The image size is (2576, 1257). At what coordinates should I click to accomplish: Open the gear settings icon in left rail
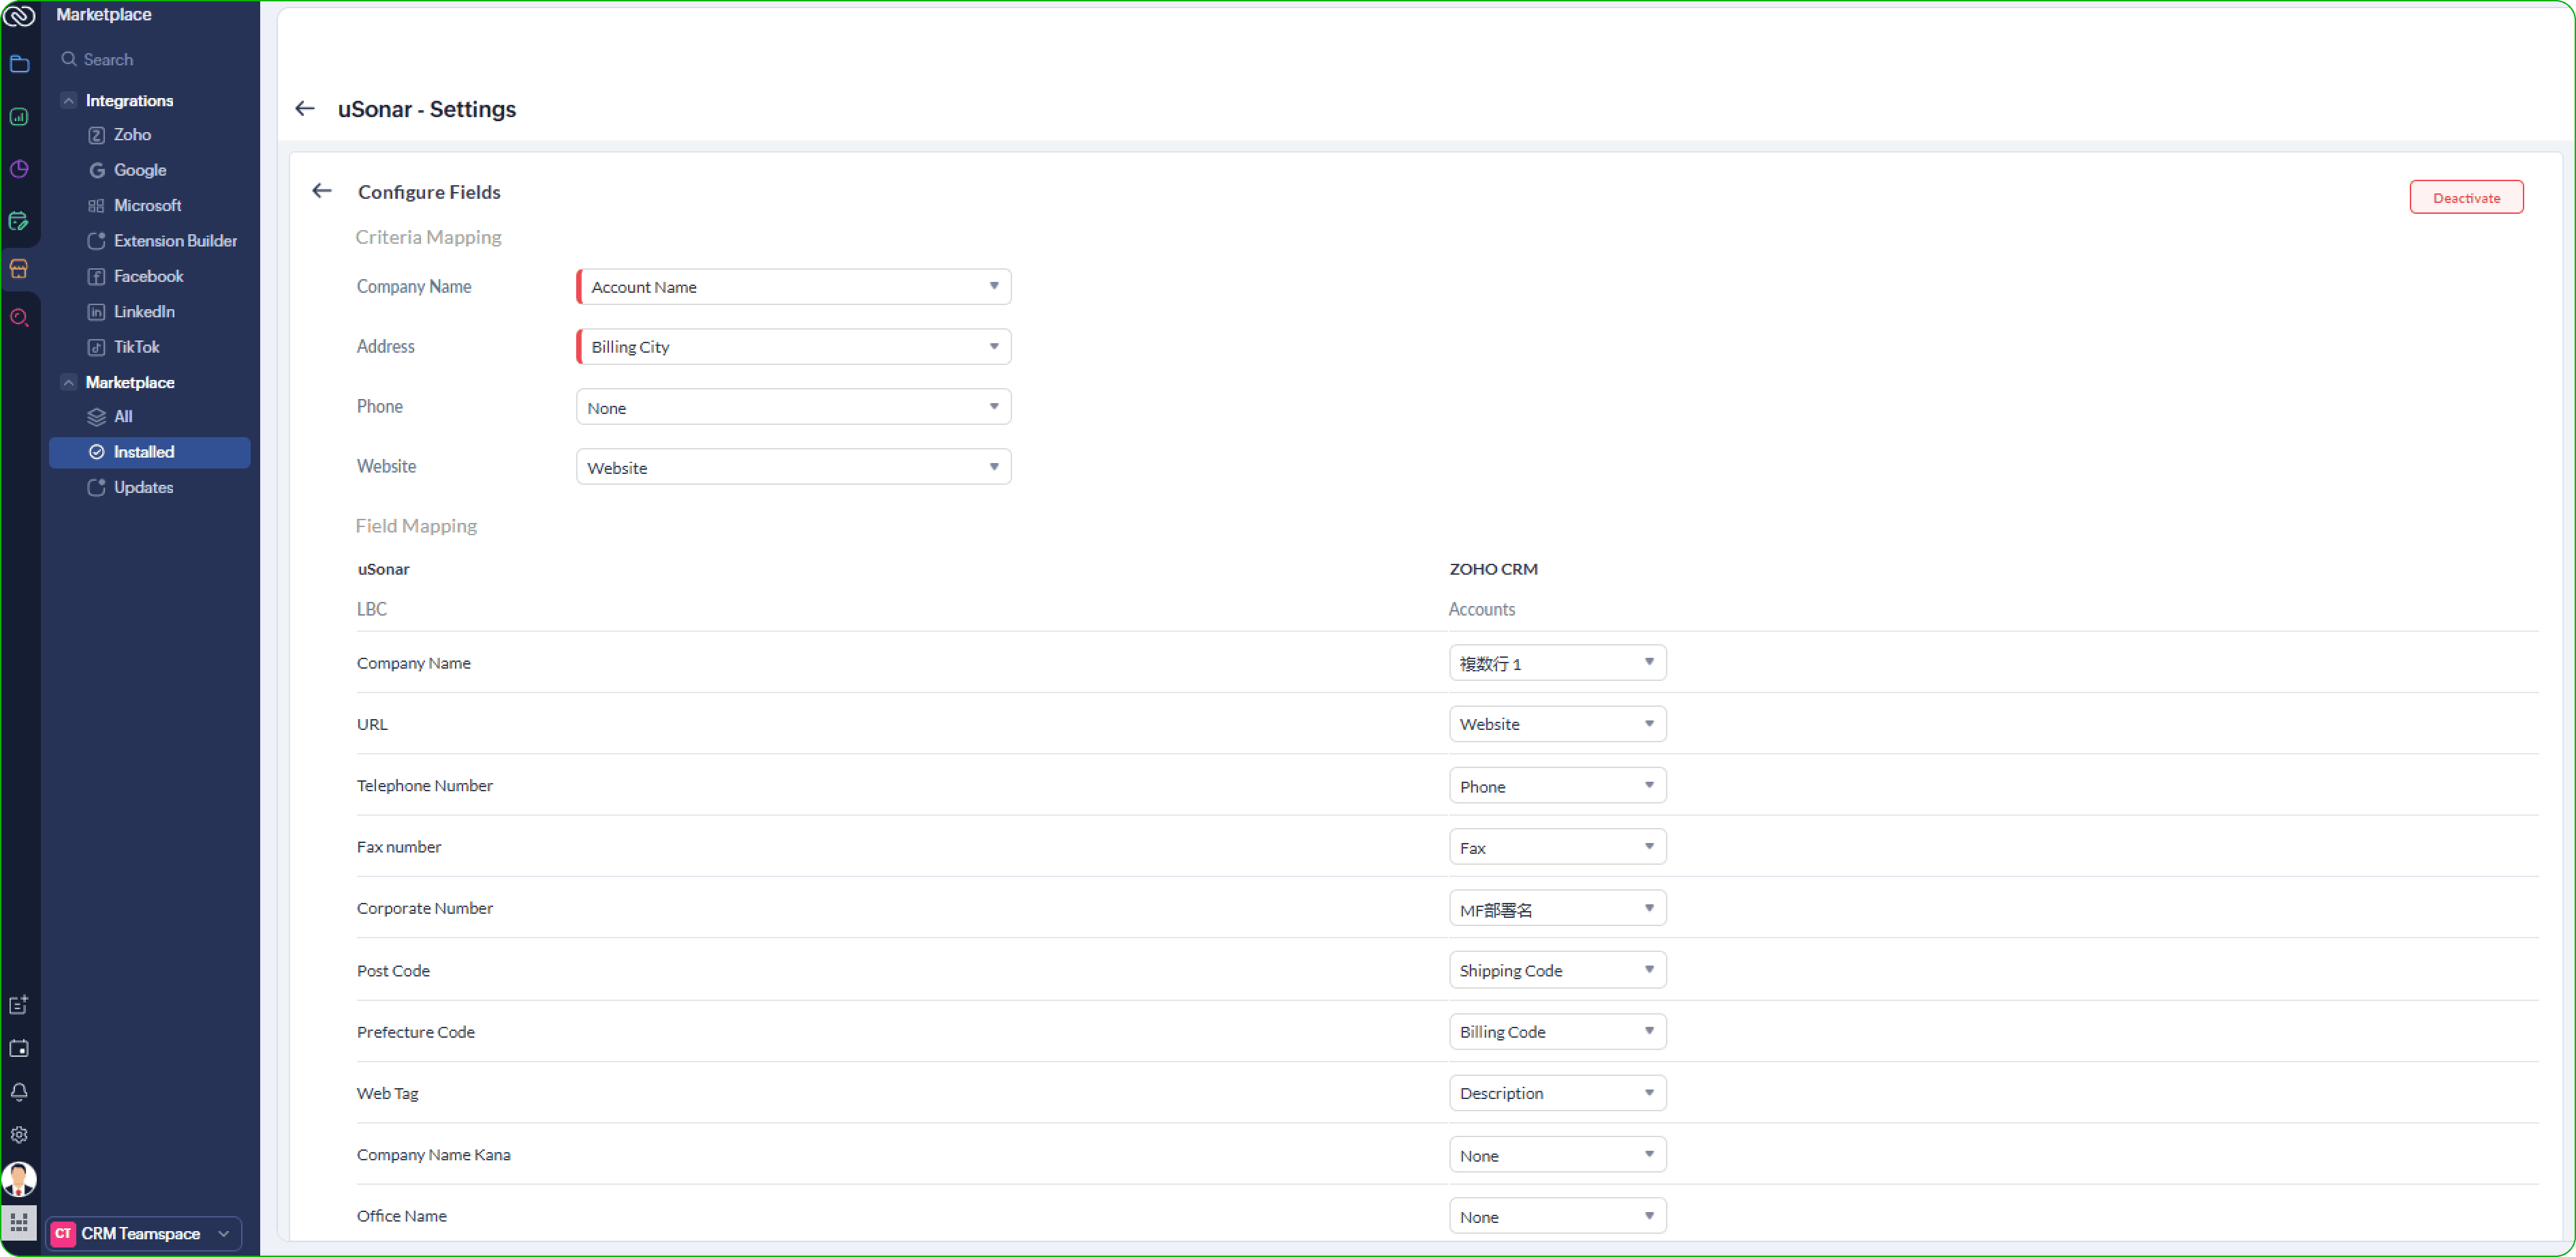tap(19, 1135)
